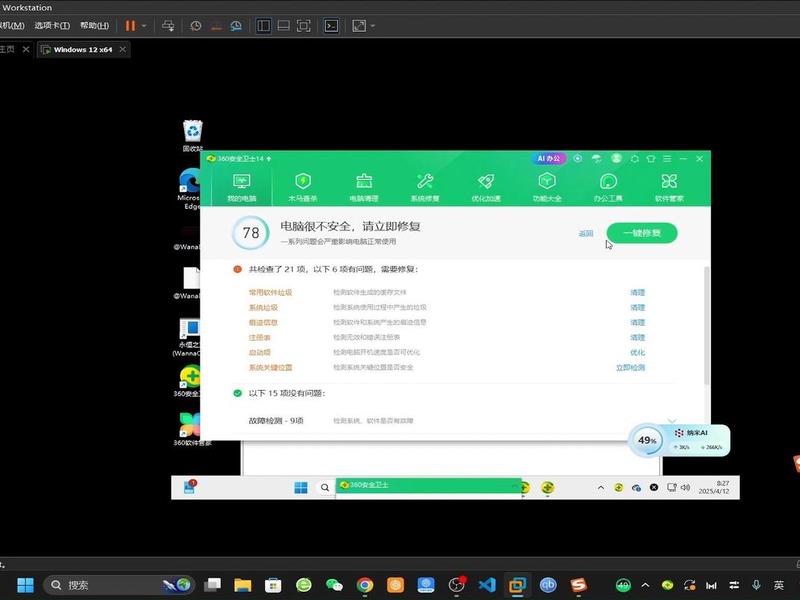This screenshot has height=600, width=800.
Task: Open 我的电脑 tab in 360 Safe
Action: click(x=241, y=187)
